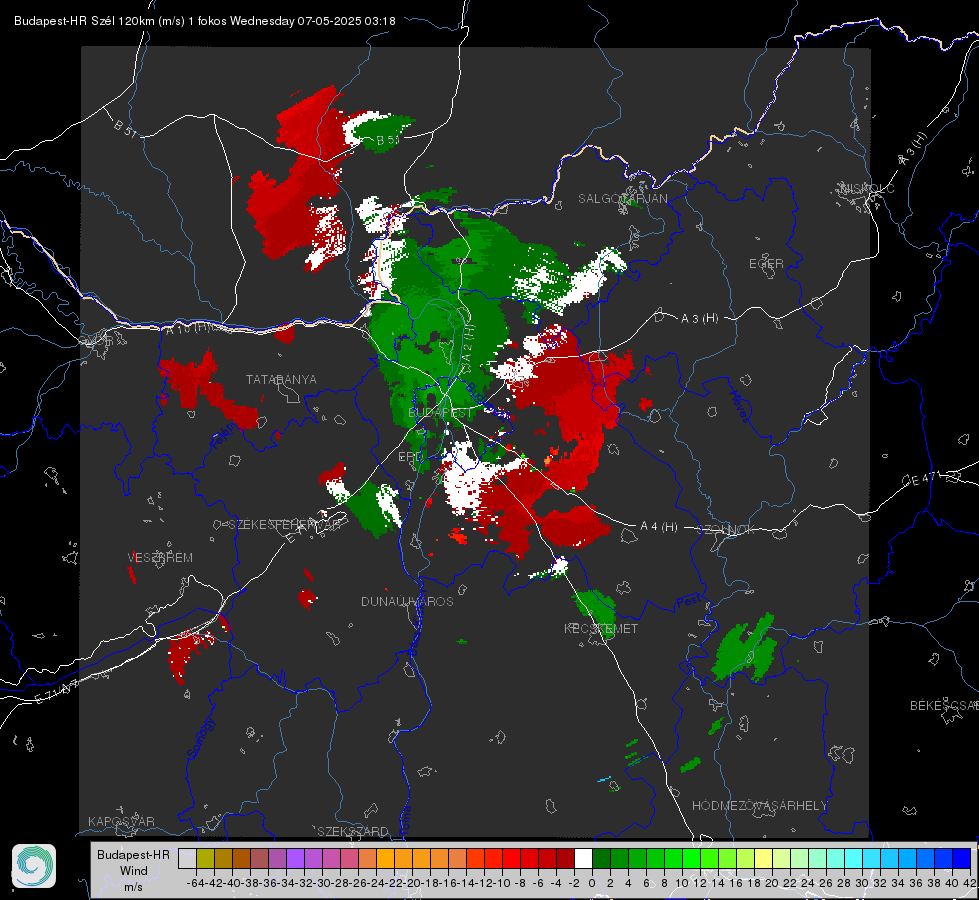Select the 'A 2 (H)' road label

click(x=468, y=341)
